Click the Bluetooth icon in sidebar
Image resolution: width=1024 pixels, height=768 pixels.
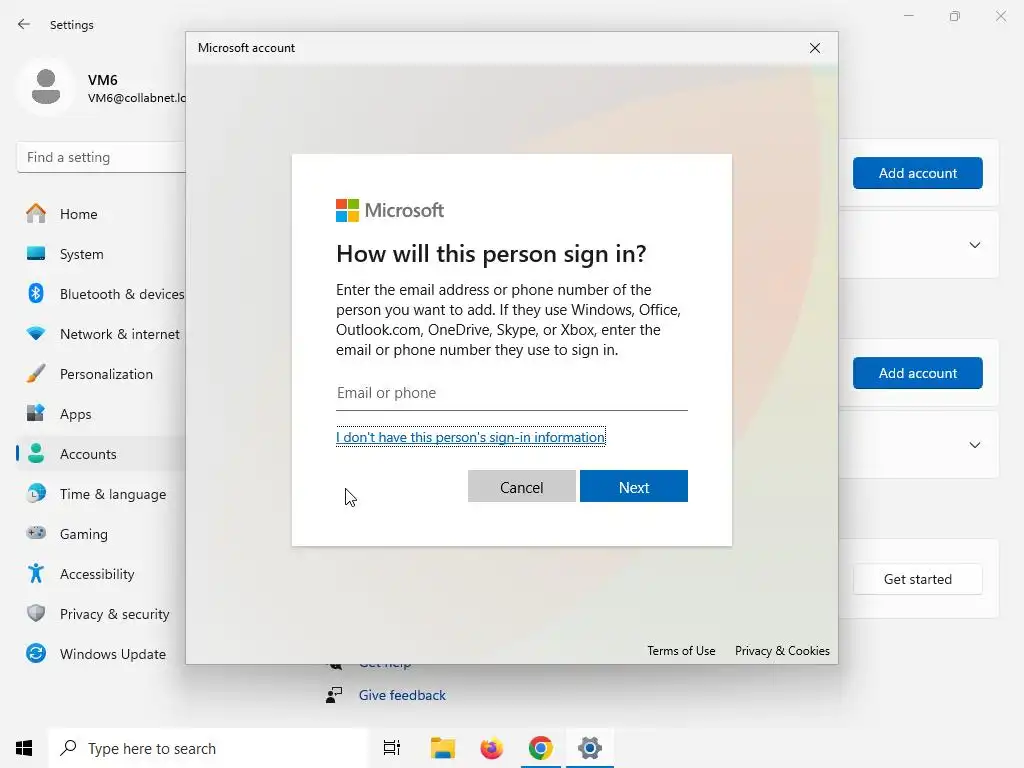(36, 293)
